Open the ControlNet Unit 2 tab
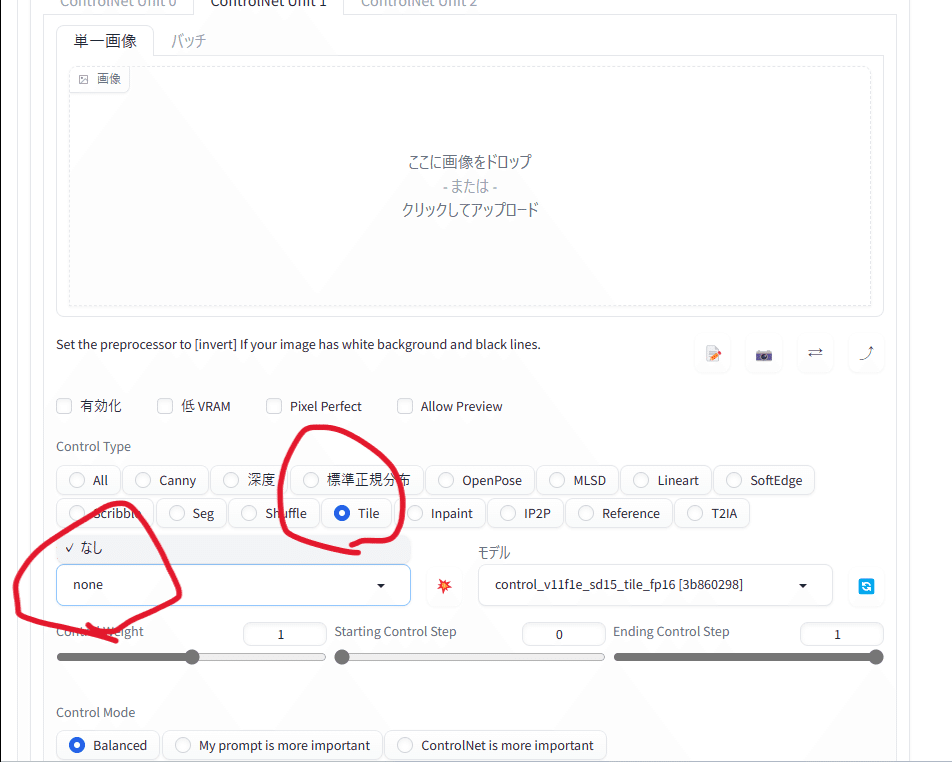 (419, 3)
